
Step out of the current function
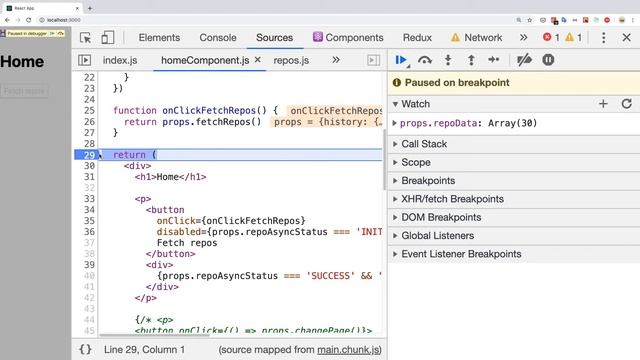point(471,60)
